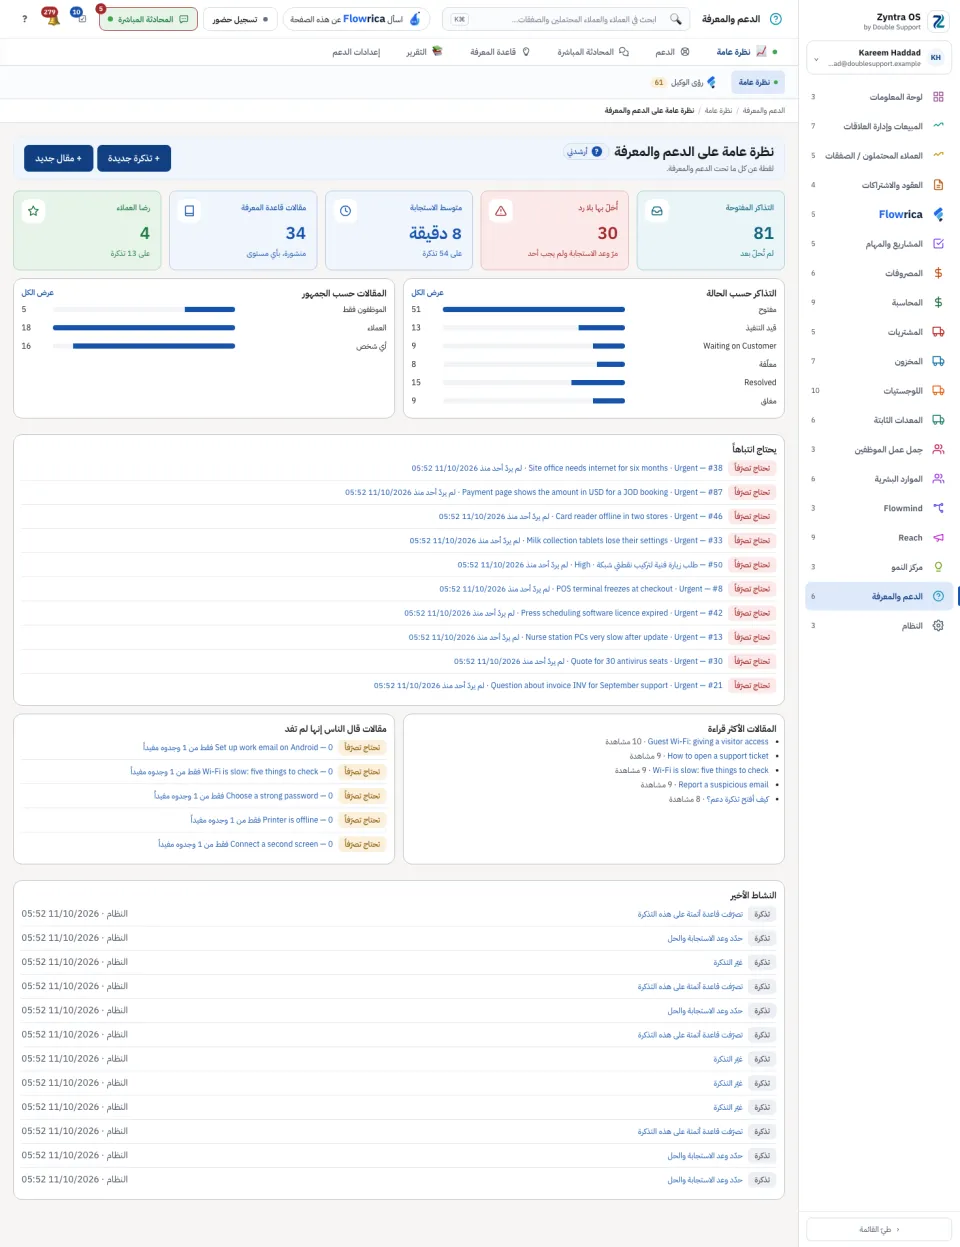
Task: Select the رؤى الوكيل sub-tab
Action: [684, 82]
